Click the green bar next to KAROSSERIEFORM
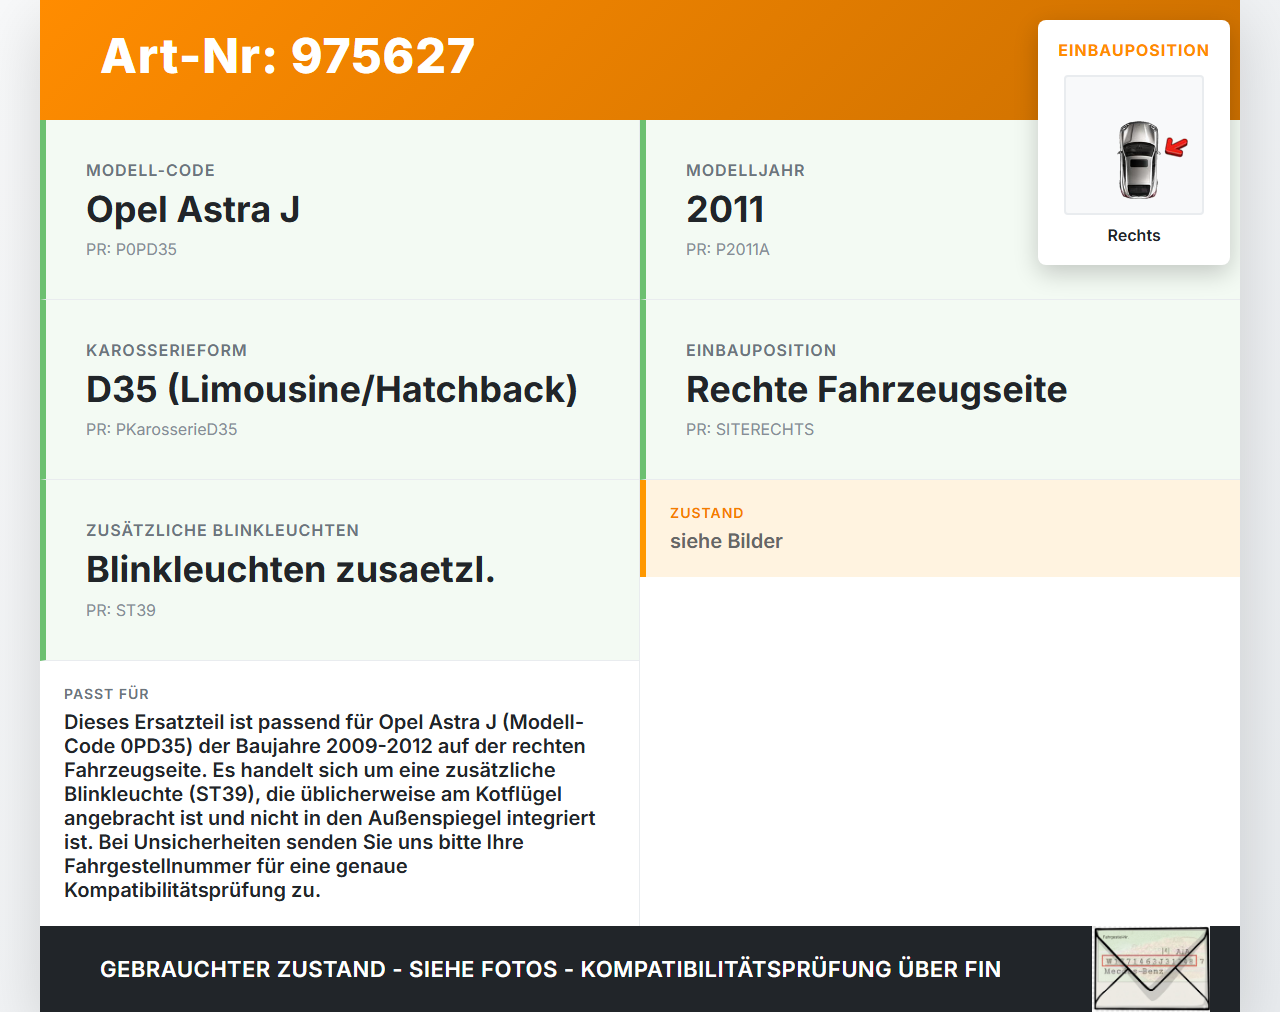 [42, 389]
